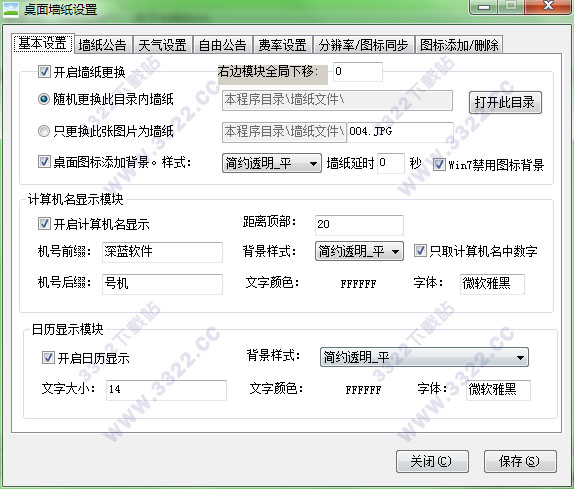This screenshot has width=574, height=489.
Task: Click the 距离顶部 input field
Action: coord(359,225)
